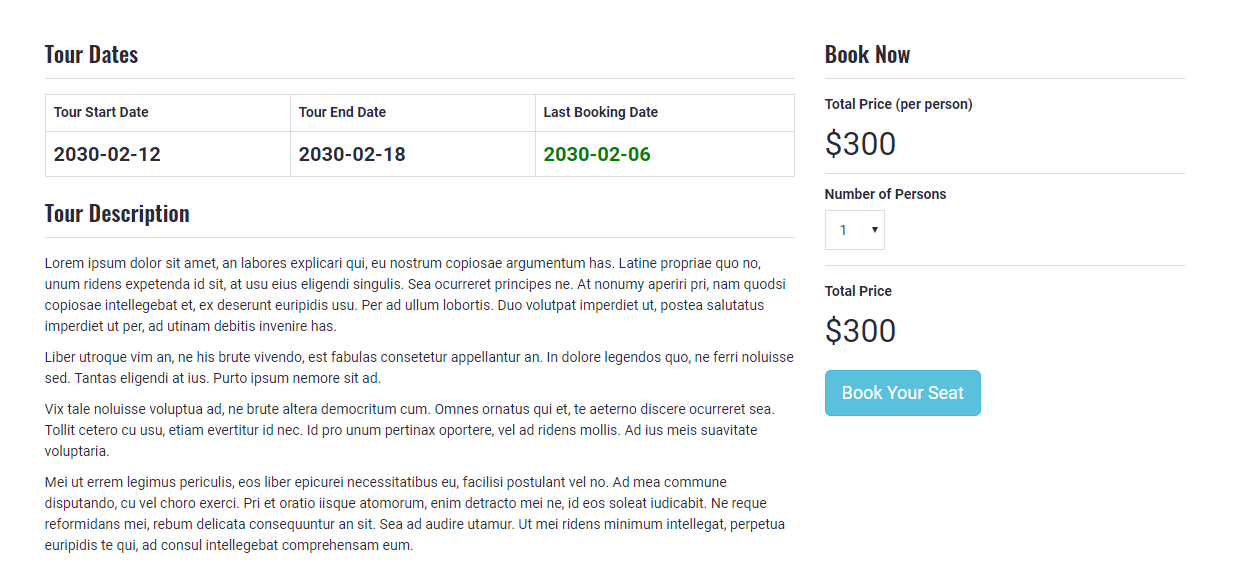Click the Last Booking Date column header

[600, 112]
